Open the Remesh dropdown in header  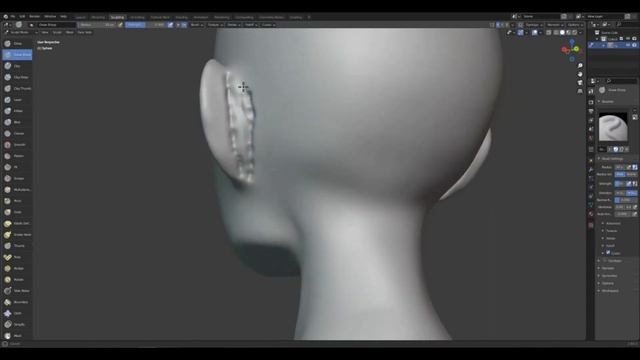pos(555,25)
